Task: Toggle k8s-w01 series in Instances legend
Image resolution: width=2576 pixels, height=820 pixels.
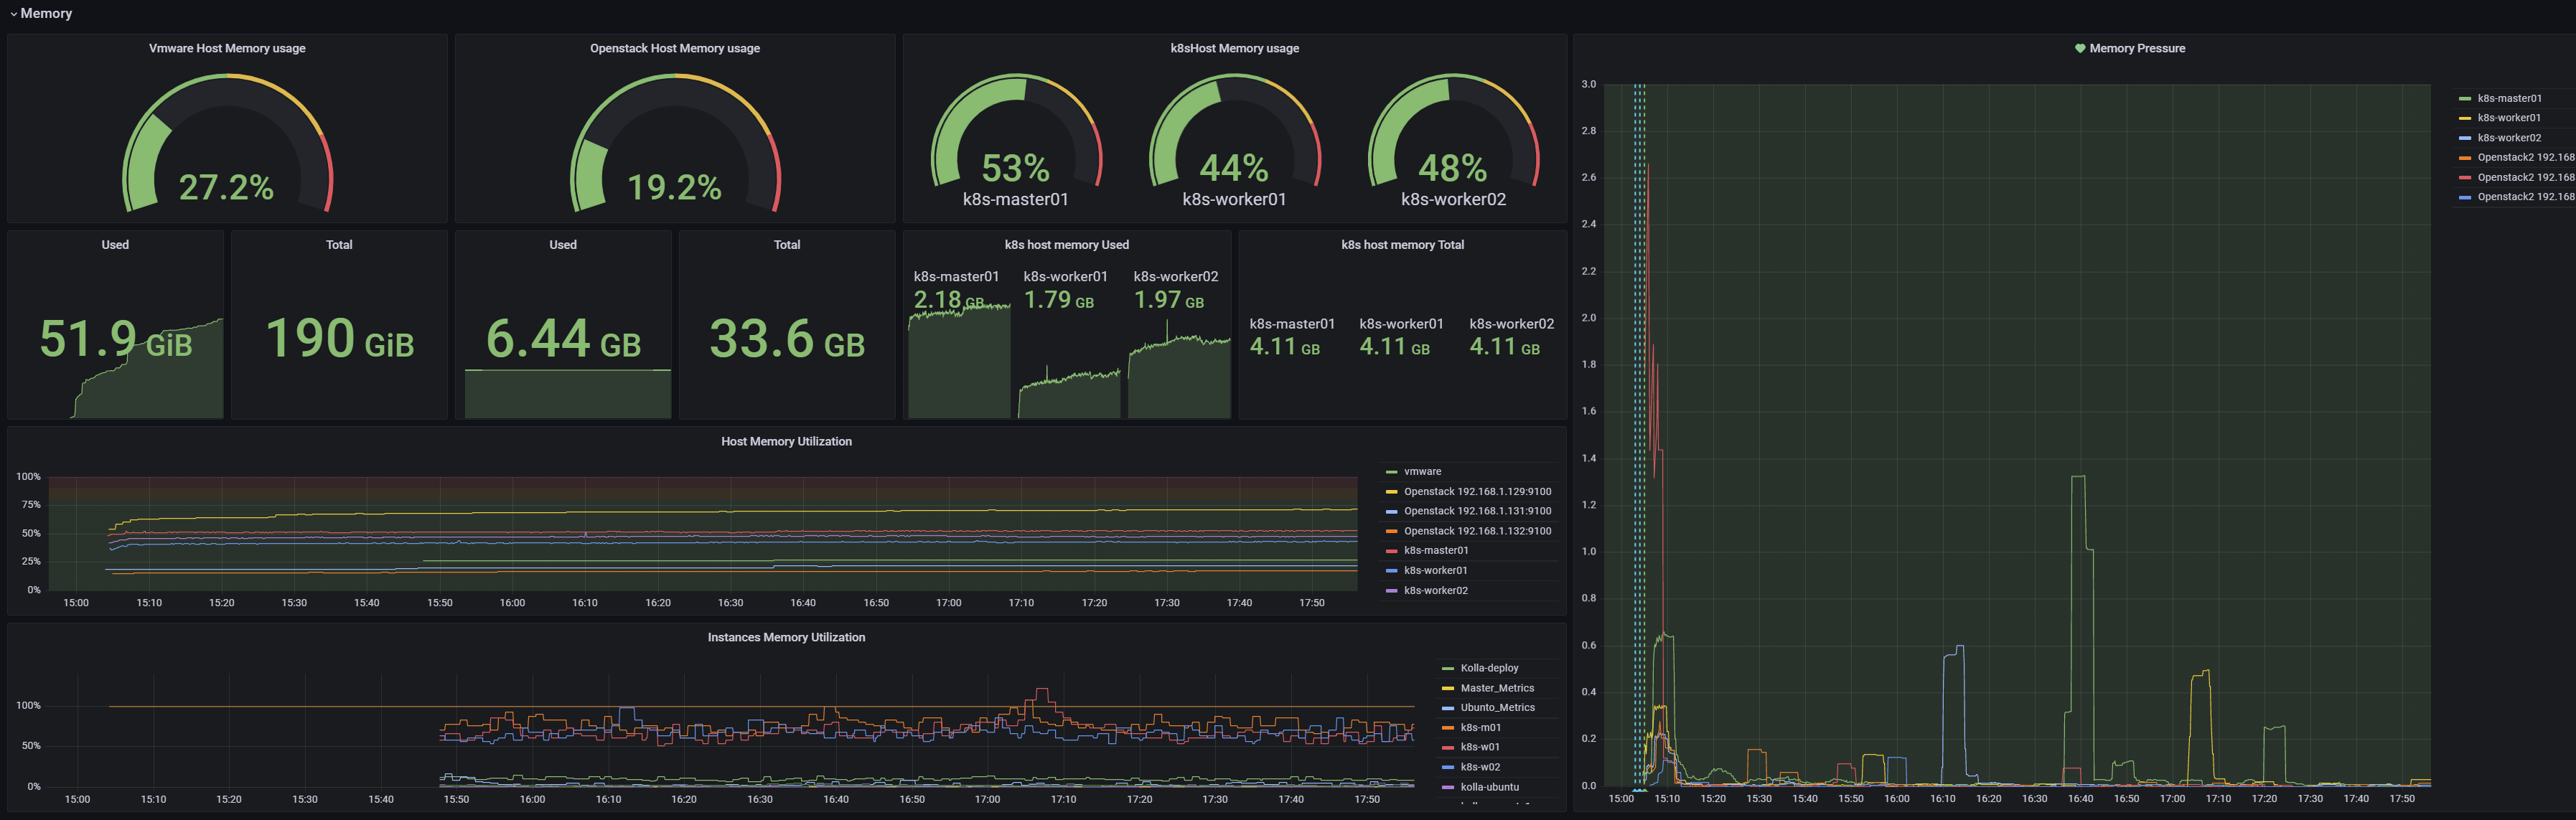Action: 1479,747
